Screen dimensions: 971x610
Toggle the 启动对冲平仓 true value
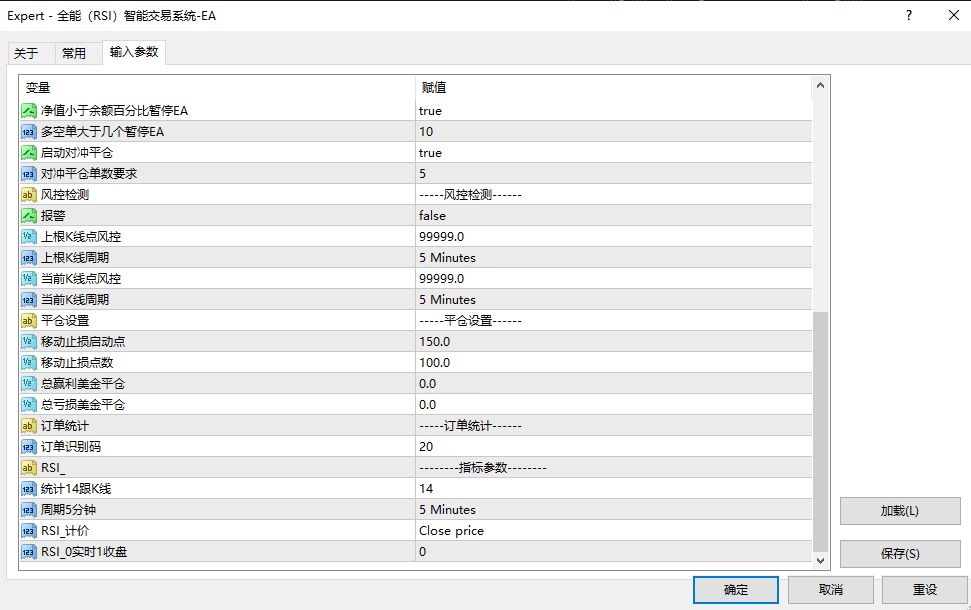coord(612,153)
